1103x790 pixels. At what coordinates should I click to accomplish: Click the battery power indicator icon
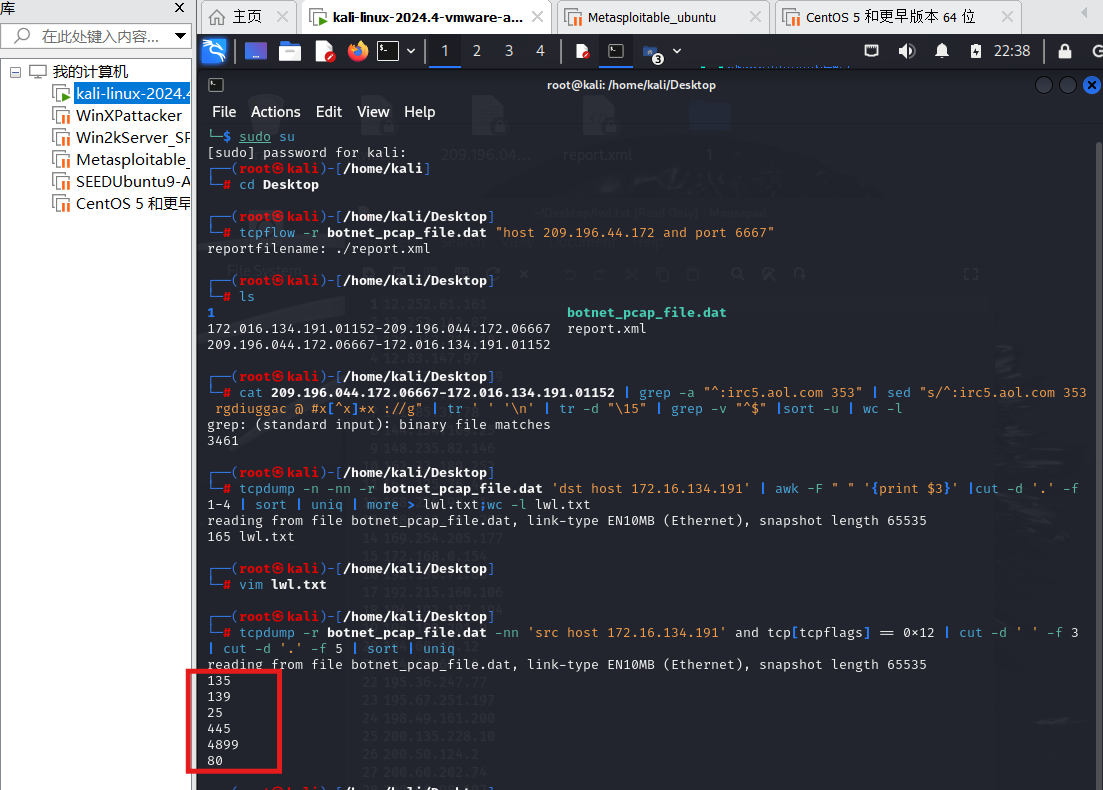[x=976, y=51]
